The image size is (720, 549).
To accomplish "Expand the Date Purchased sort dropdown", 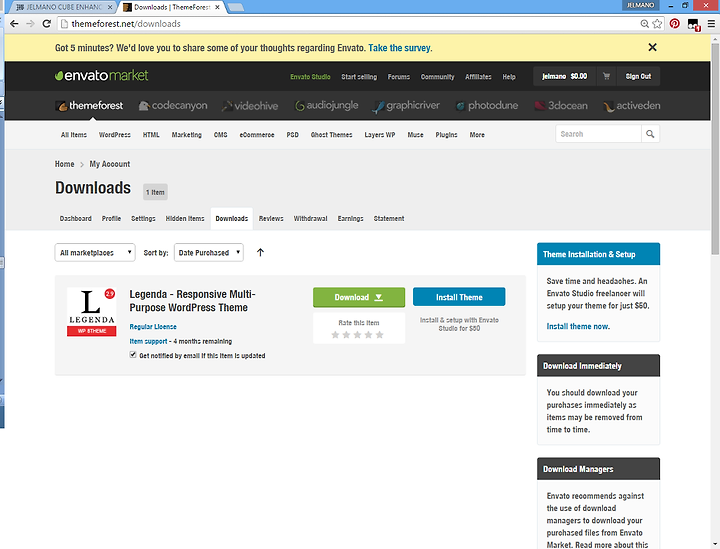I will coord(208,252).
